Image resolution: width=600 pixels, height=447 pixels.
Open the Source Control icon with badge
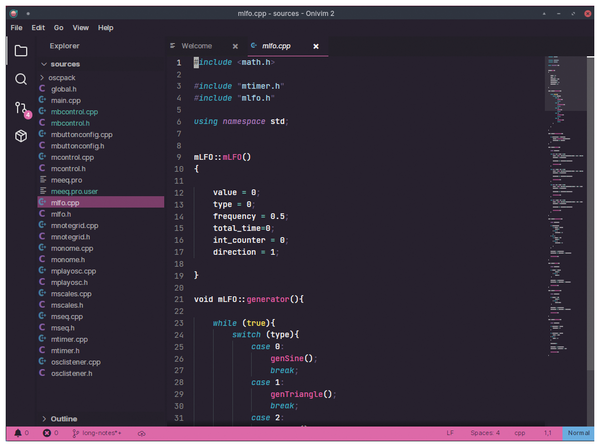point(22,109)
